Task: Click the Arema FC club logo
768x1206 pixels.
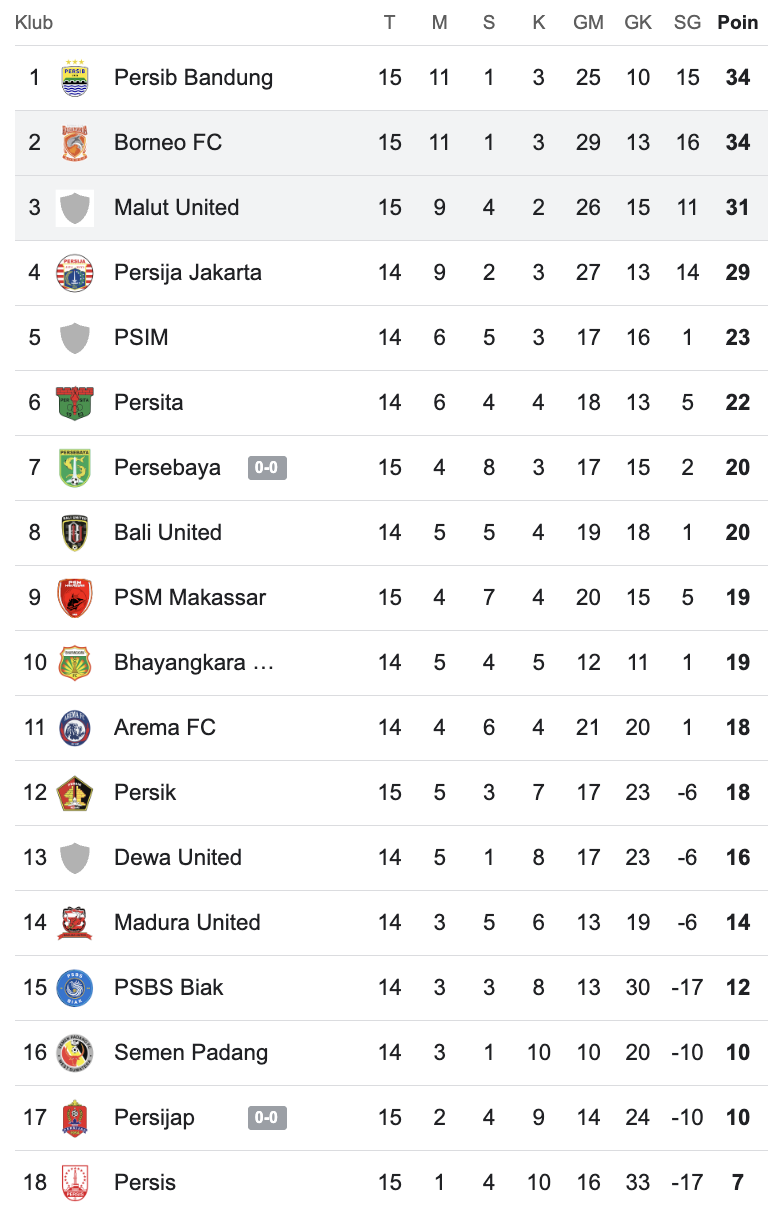Action: (75, 728)
